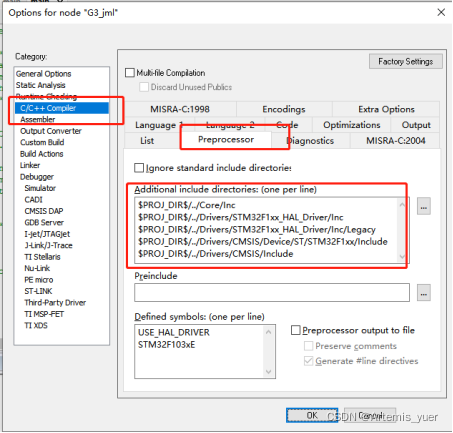453x433 pixels.
Task: Select Debugger category
Action: tap(37, 177)
